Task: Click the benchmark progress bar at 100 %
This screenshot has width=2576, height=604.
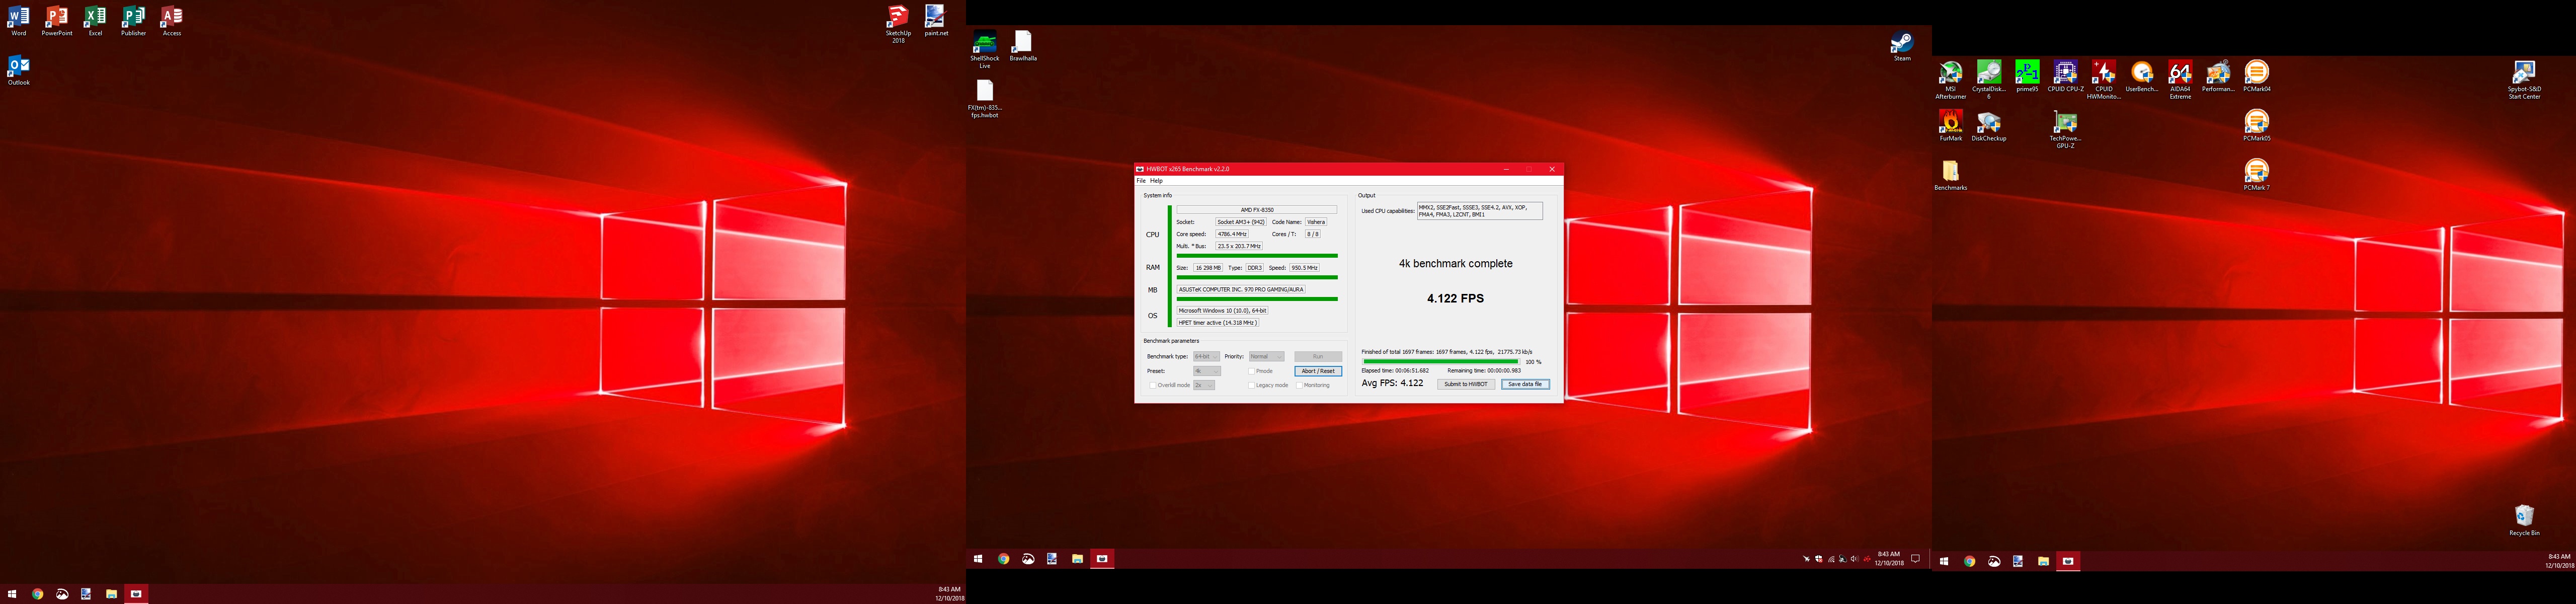Action: (1440, 362)
